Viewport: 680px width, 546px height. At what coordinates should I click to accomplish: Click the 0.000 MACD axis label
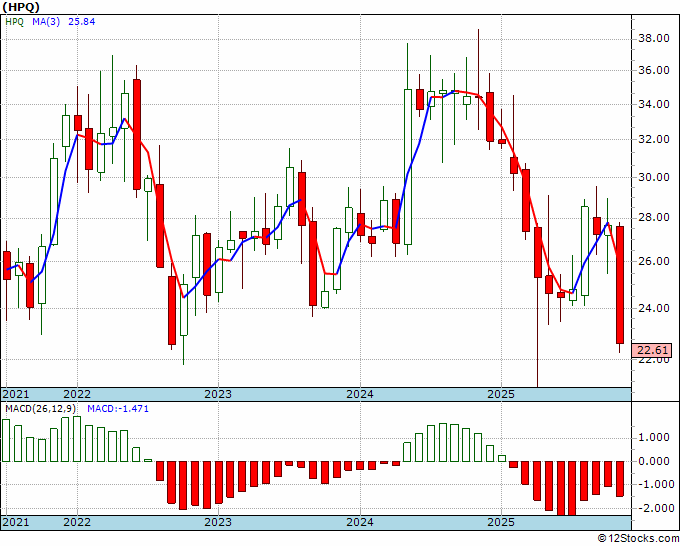pyautogui.click(x=653, y=461)
